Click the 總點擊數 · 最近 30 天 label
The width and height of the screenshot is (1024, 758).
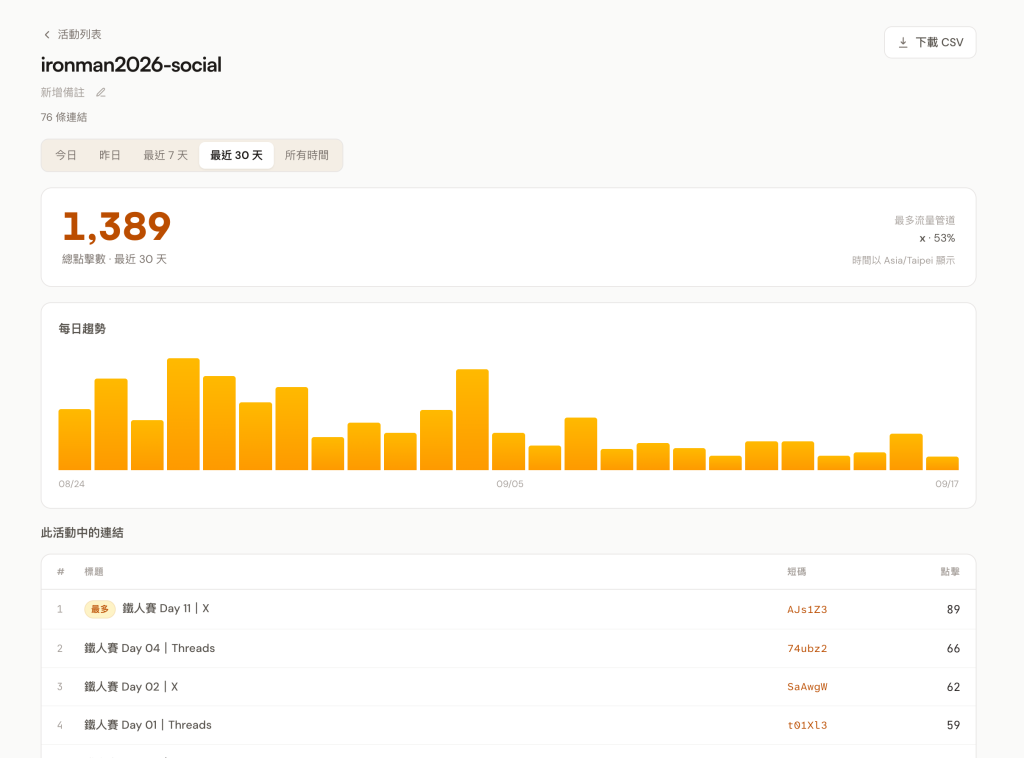(x=114, y=259)
